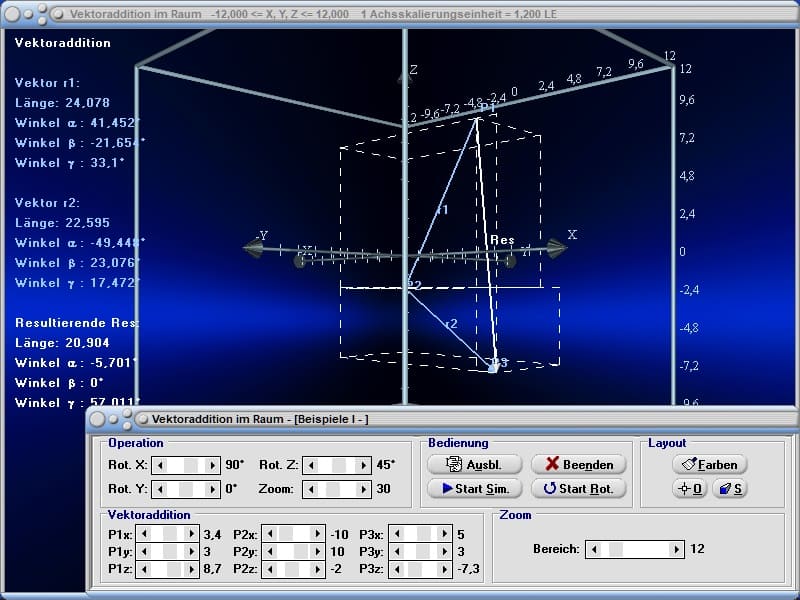Click the right arrow of P2y
Screen dimensions: 800x600
317,552
